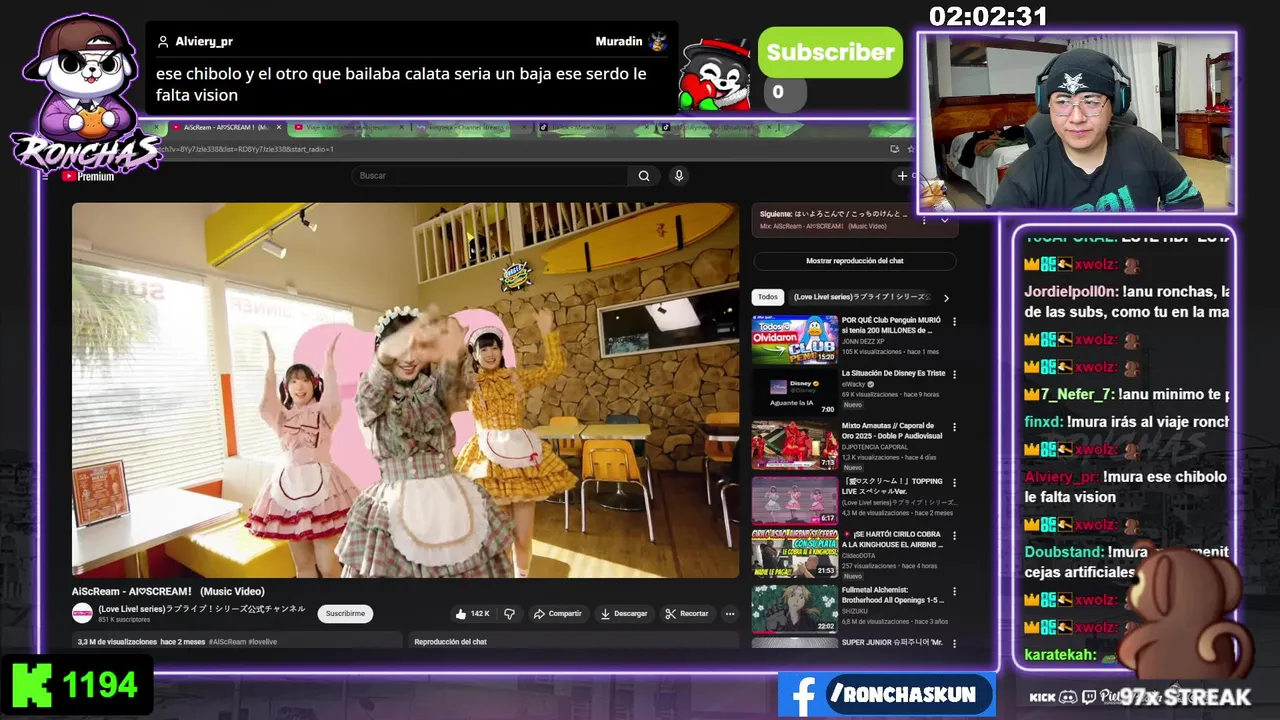Click the Reproducción del chat section

point(574,641)
